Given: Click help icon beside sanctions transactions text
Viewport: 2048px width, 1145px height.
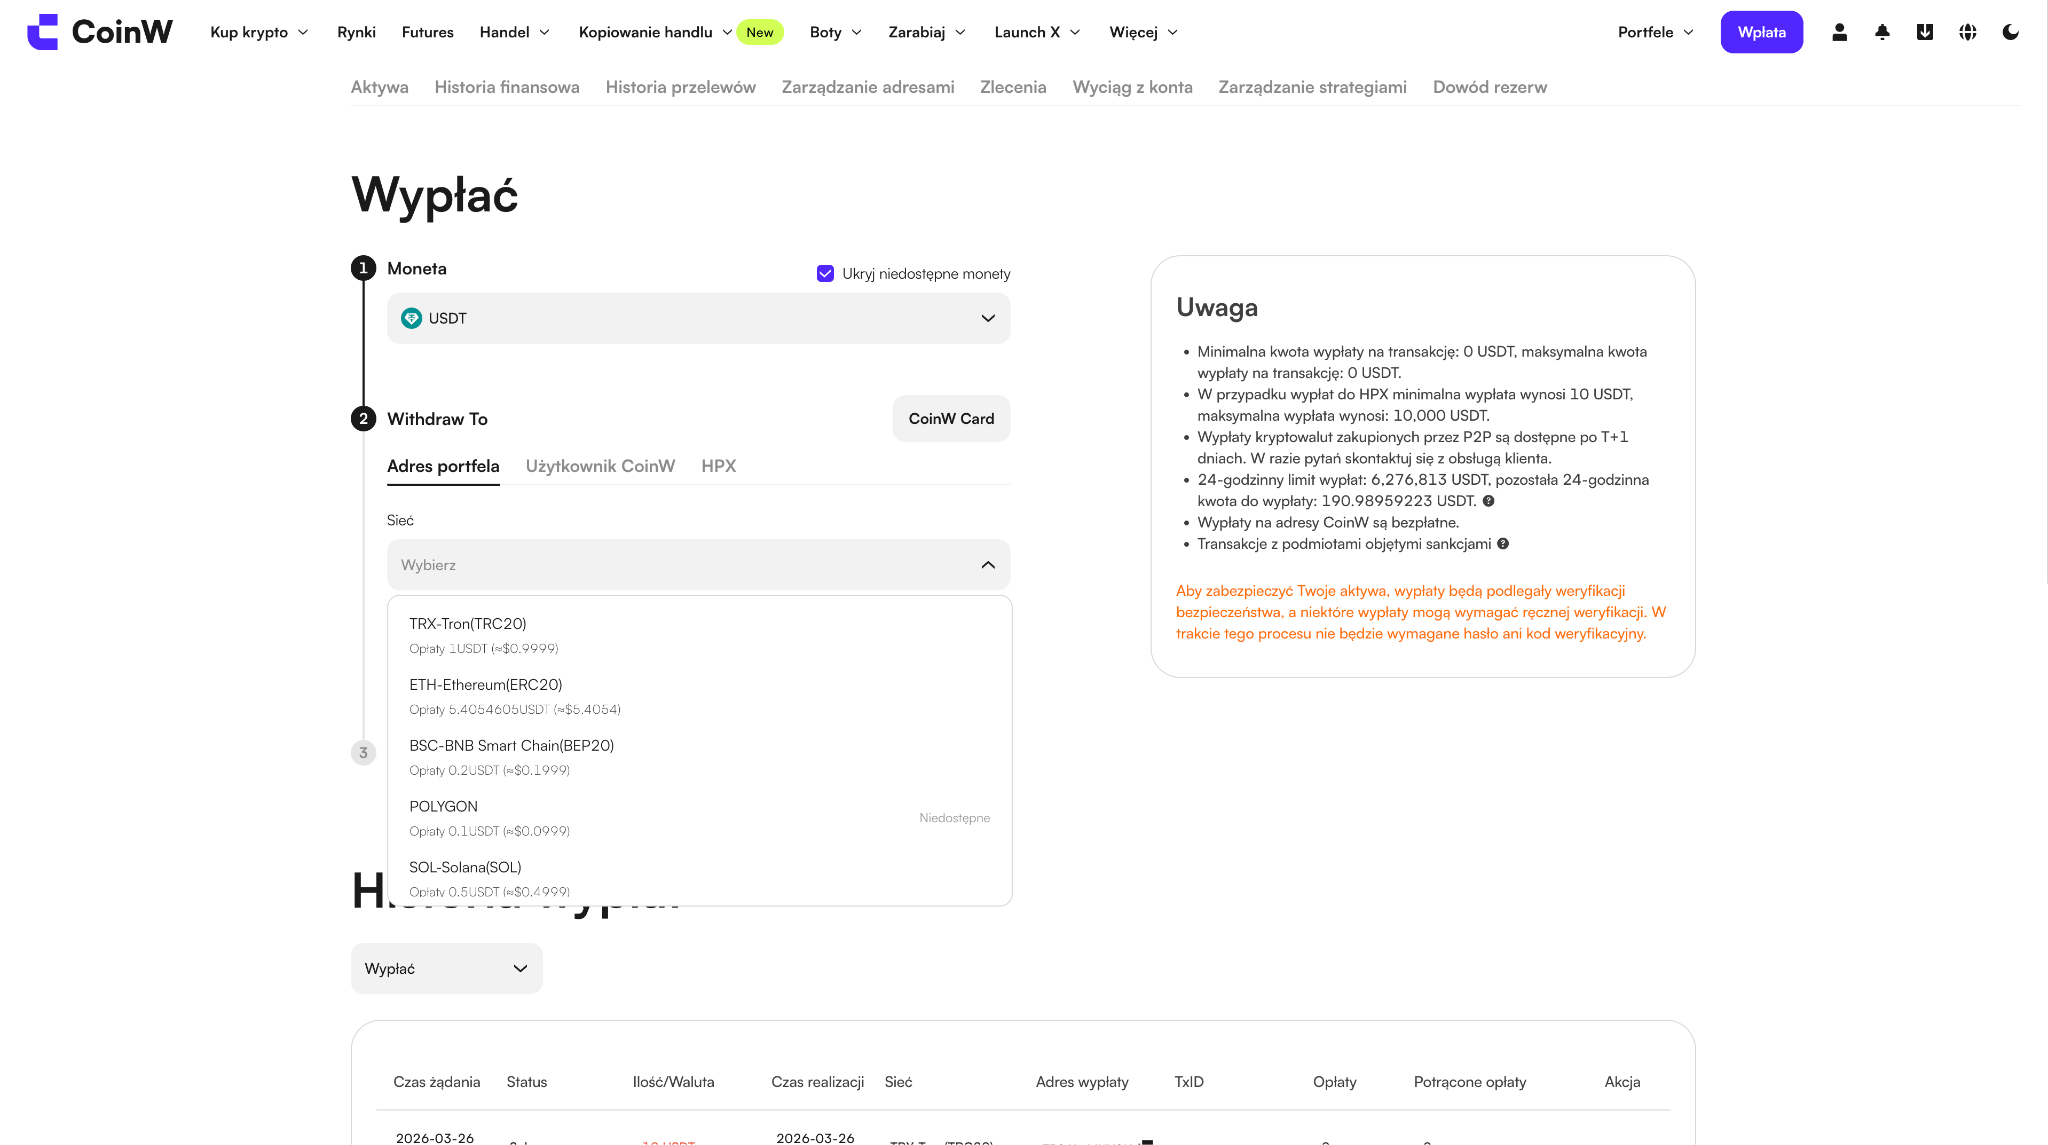Looking at the screenshot, I should click(1503, 544).
